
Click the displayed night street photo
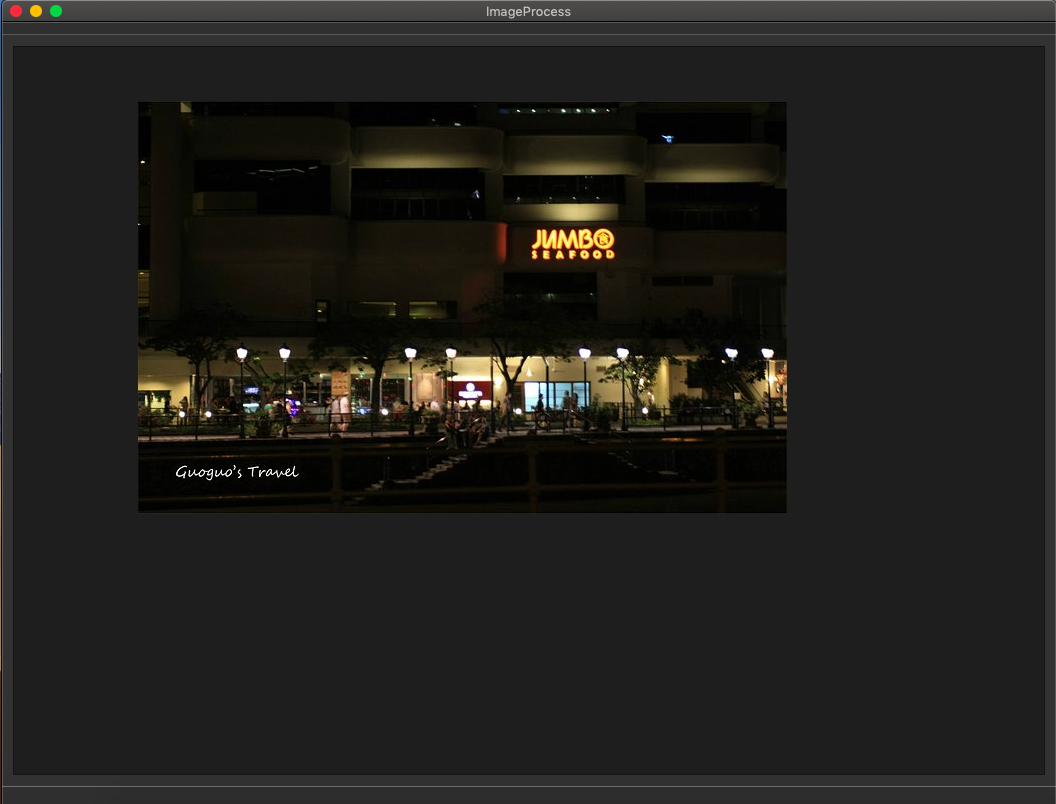point(462,307)
